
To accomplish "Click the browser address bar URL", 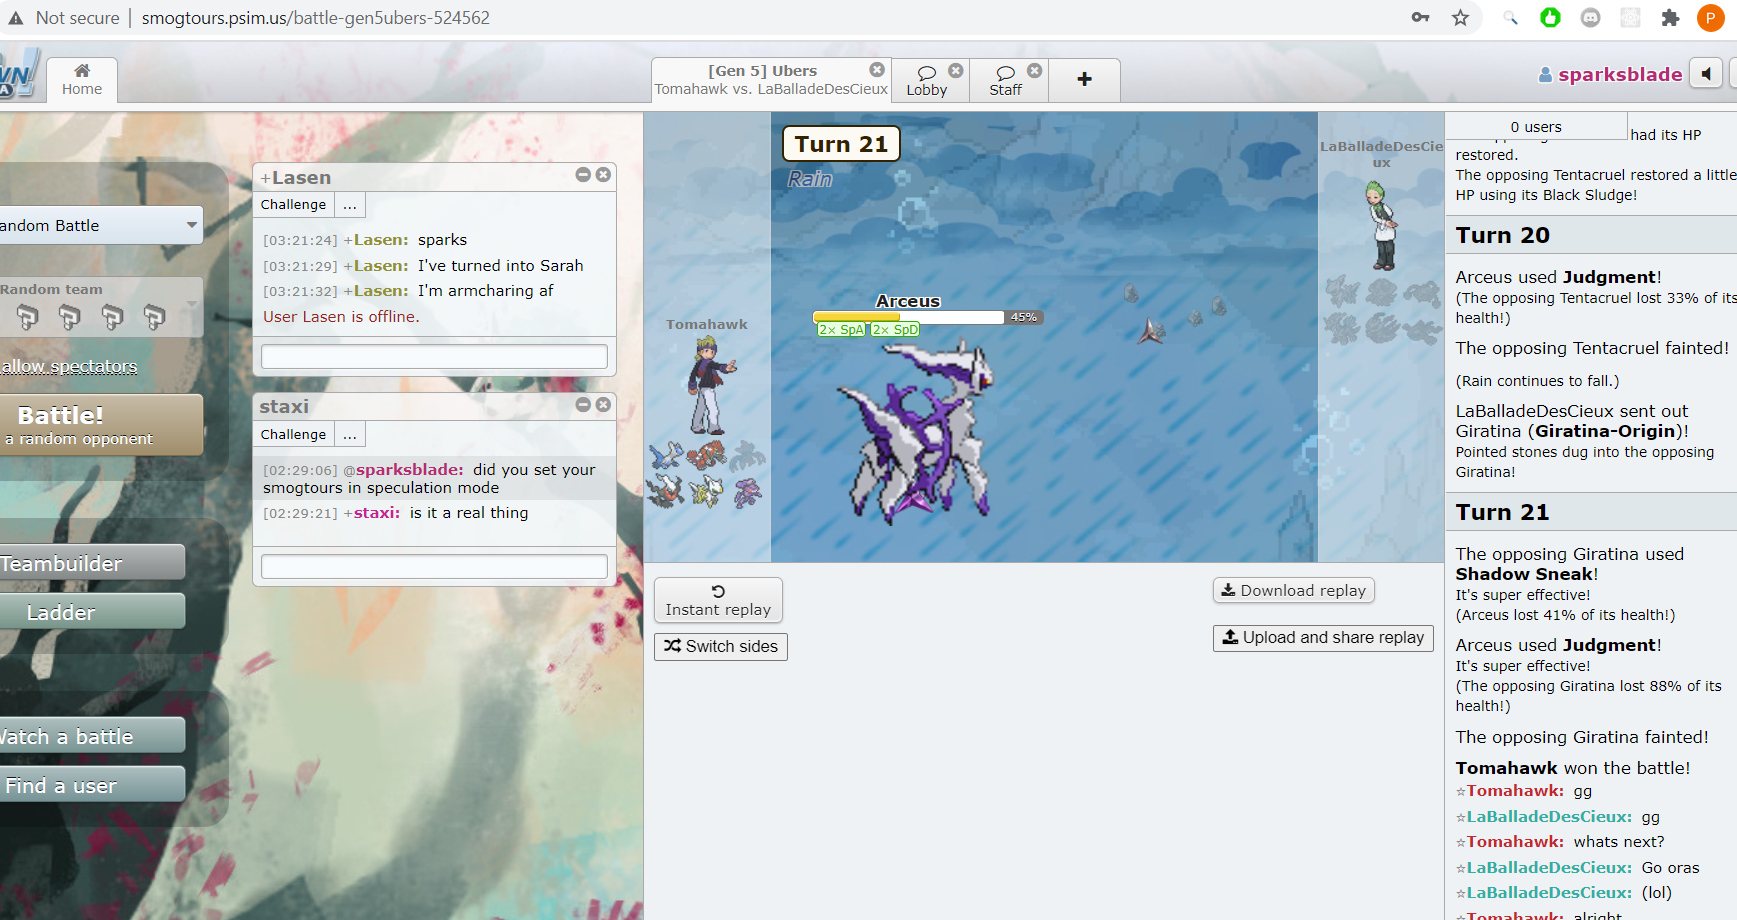I will tap(315, 18).
